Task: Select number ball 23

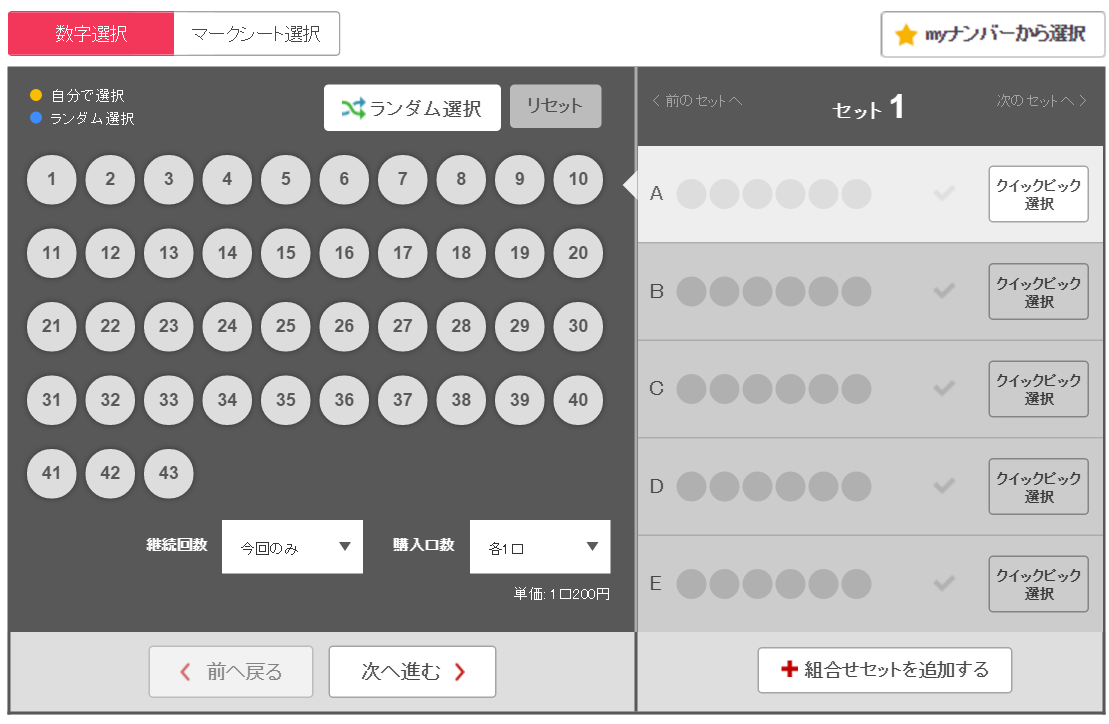Action: click(168, 327)
